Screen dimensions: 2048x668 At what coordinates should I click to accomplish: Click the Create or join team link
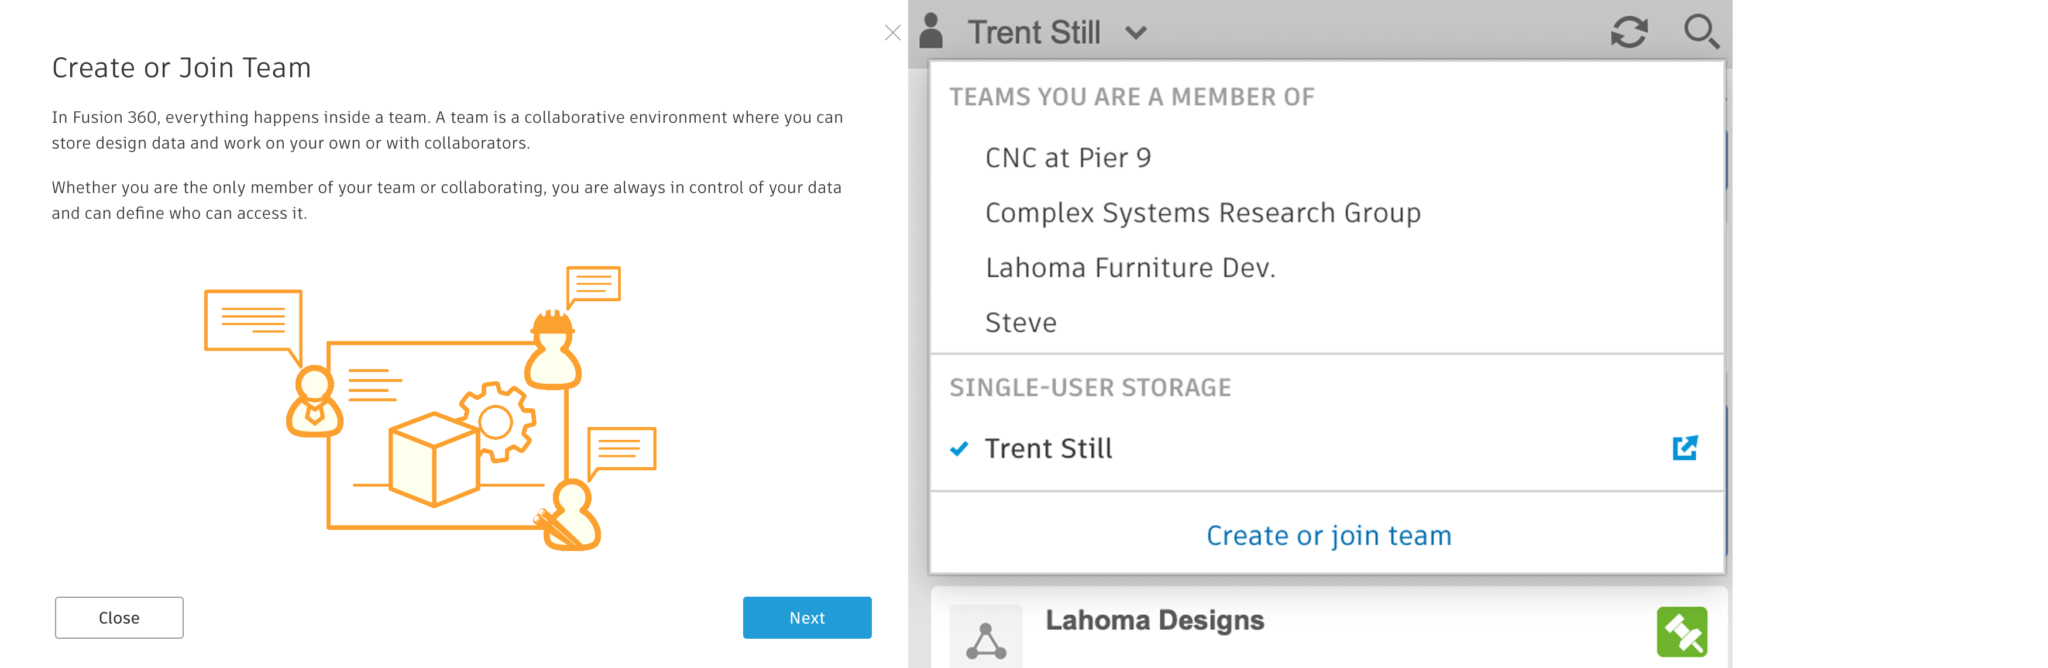click(1327, 535)
